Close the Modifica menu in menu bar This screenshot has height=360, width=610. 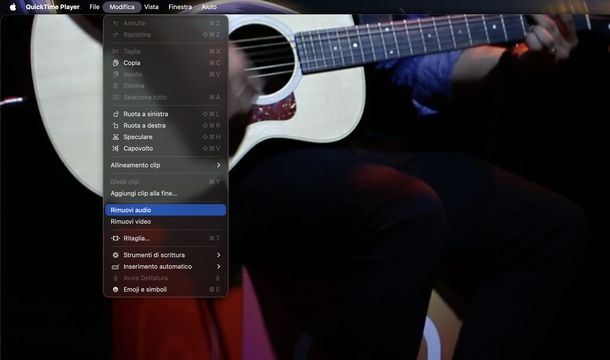click(x=122, y=7)
